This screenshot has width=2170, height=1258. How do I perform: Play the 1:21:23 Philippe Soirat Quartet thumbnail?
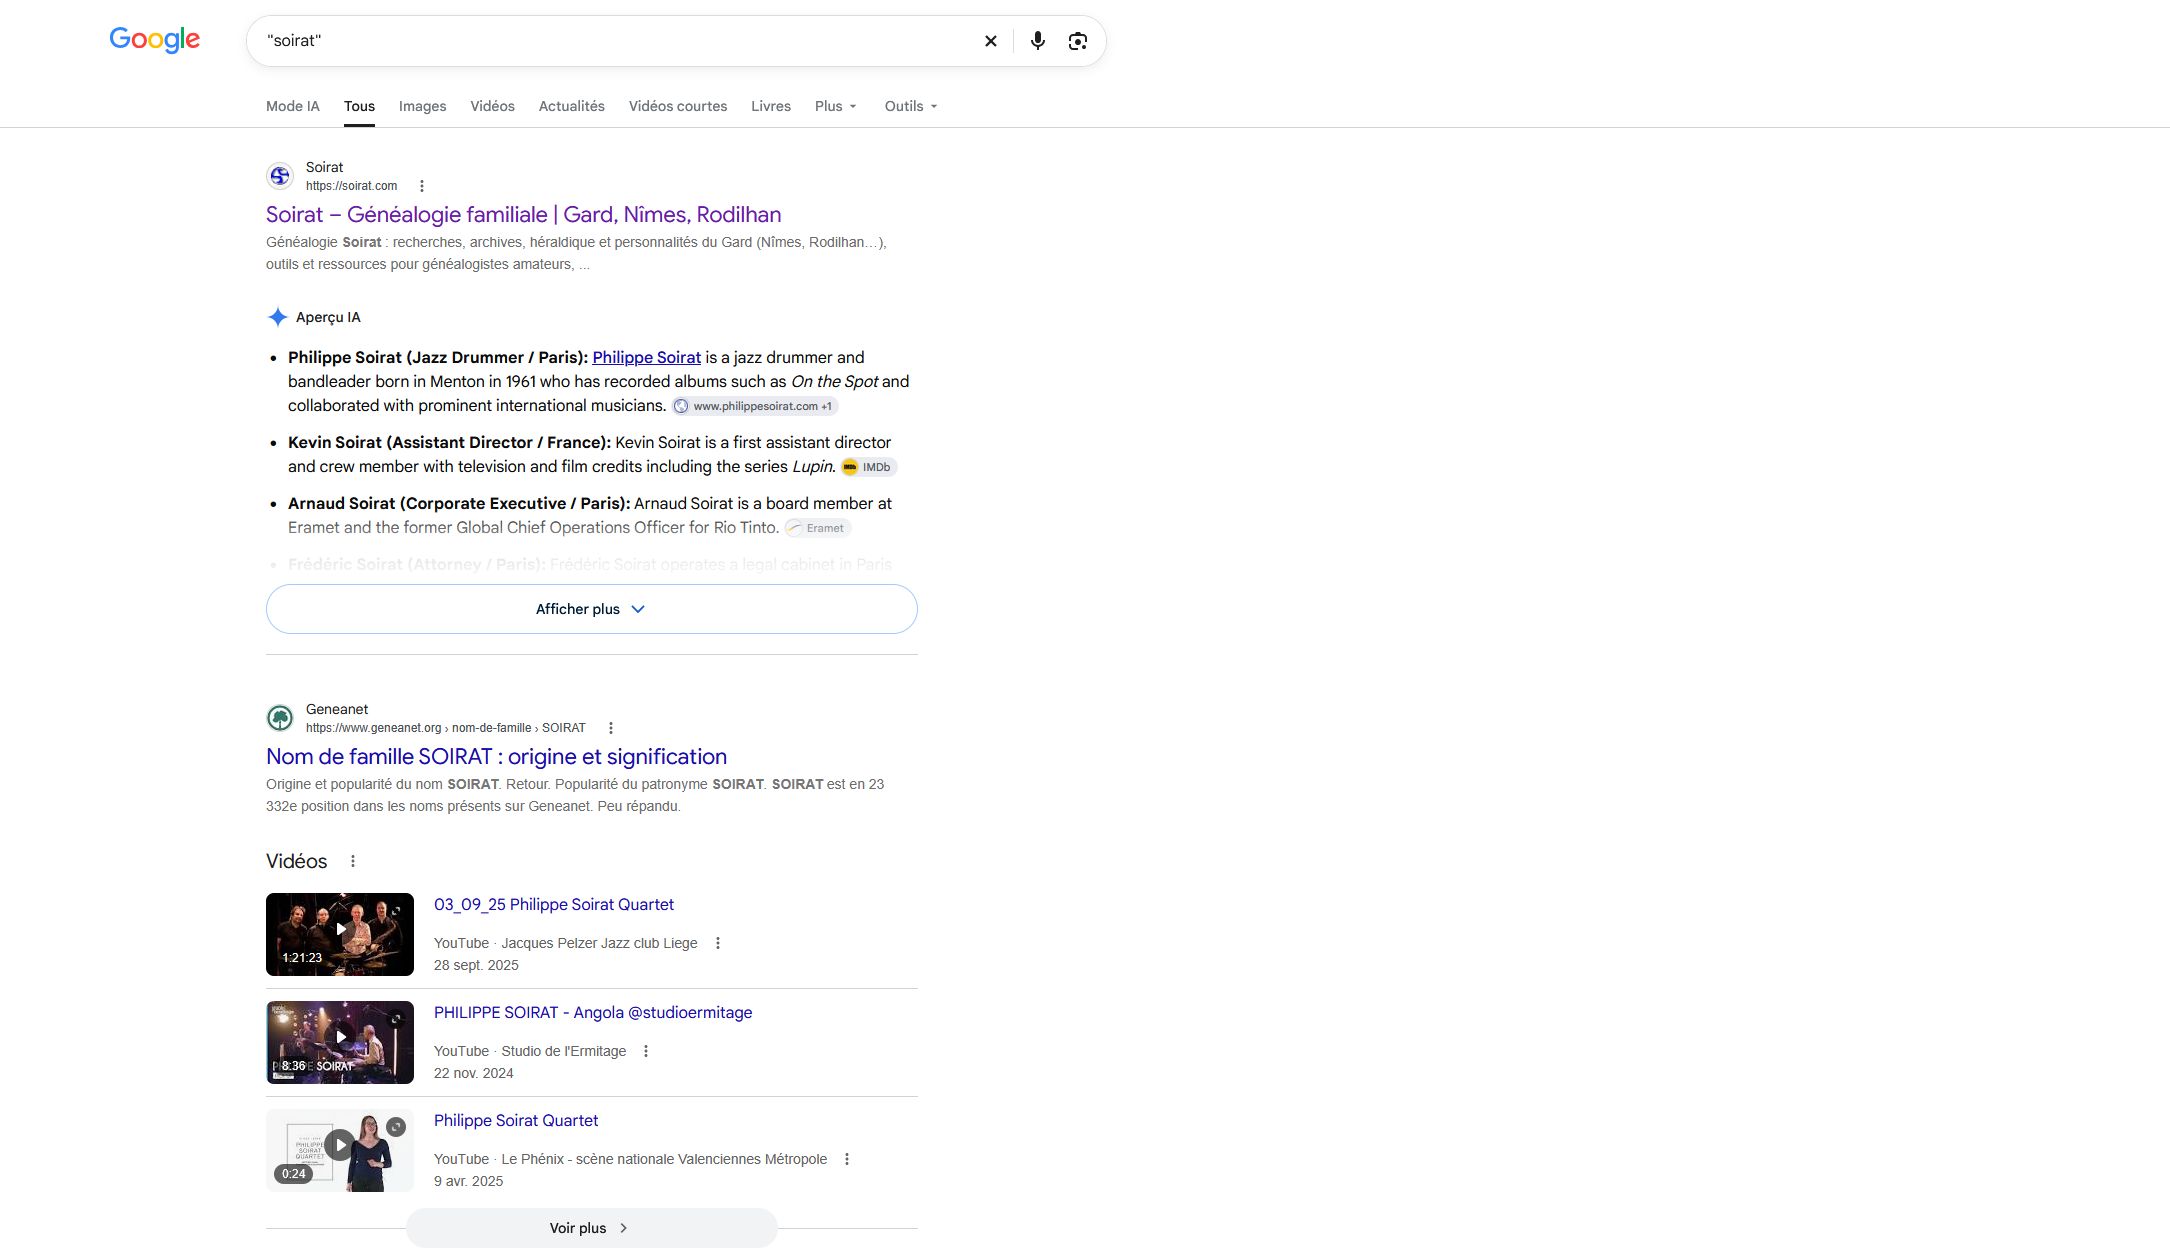[x=340, y=934]
